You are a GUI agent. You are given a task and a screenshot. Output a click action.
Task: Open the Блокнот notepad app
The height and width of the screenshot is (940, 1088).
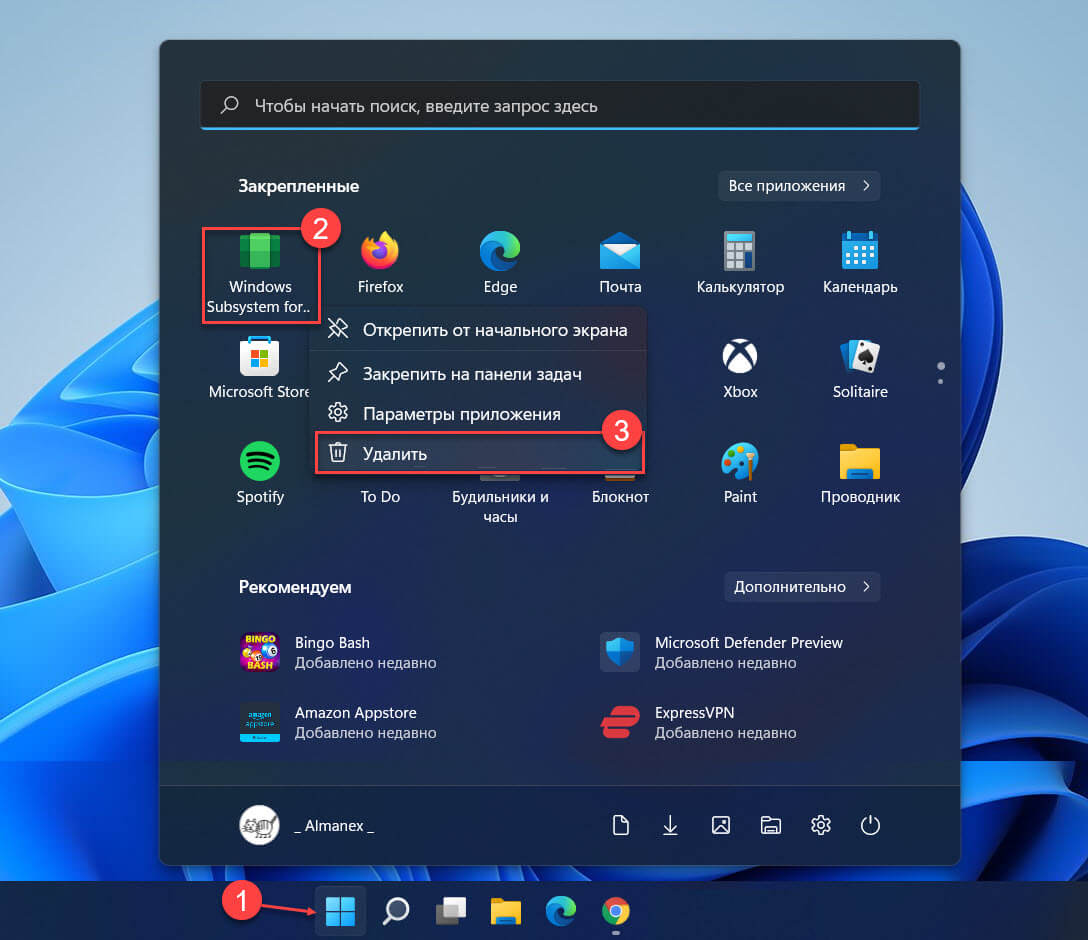coord(620,496)
